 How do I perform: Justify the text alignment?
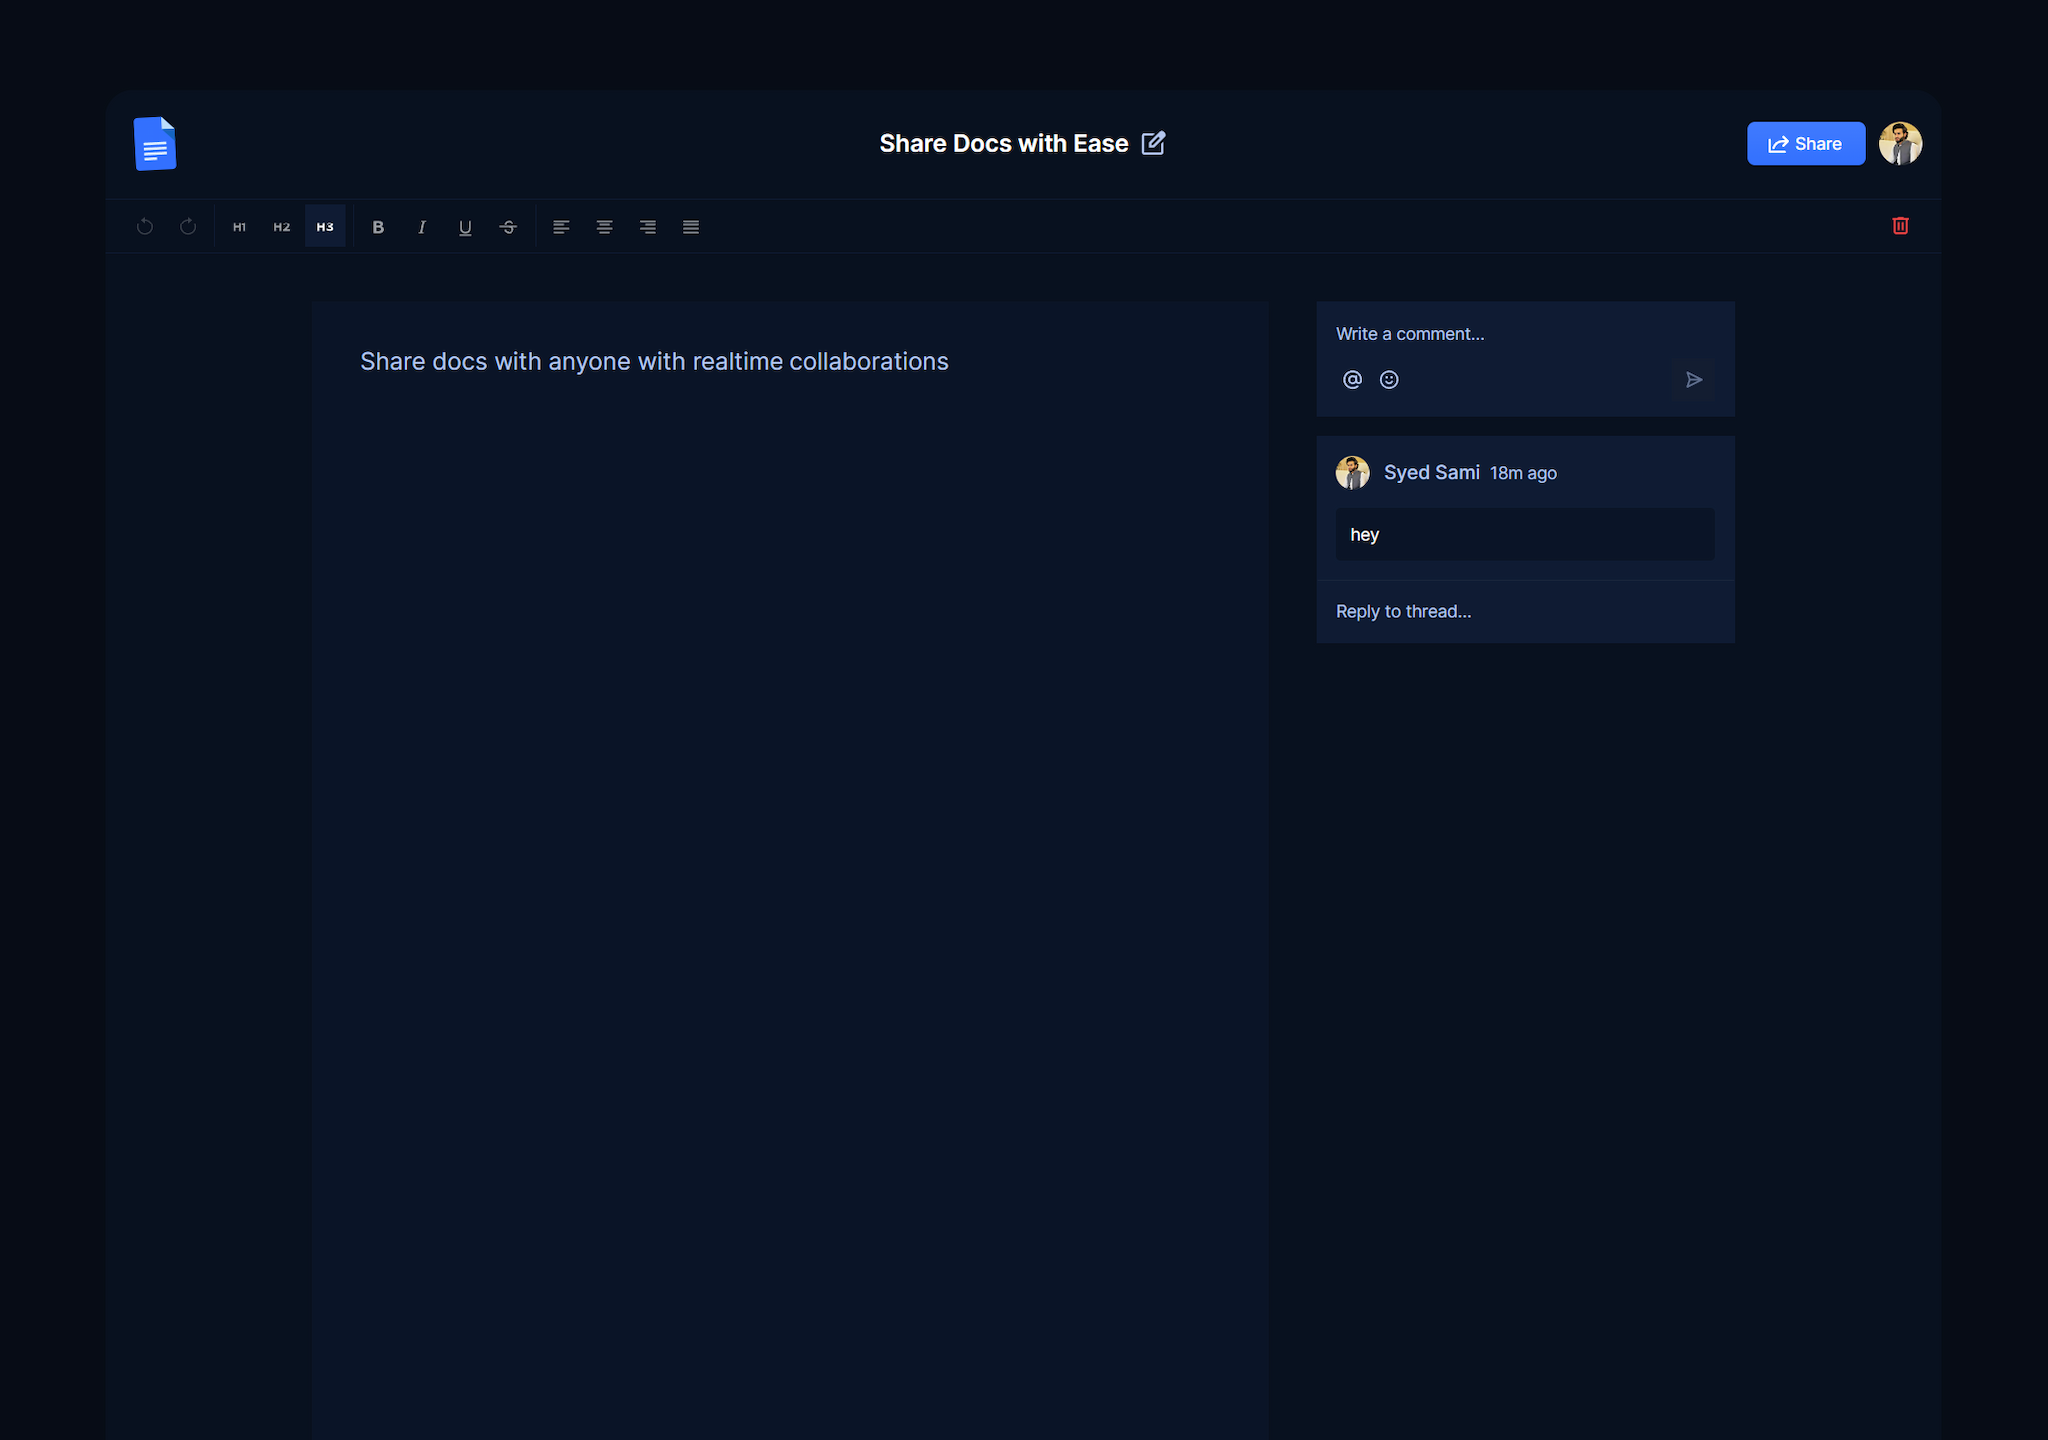click(691, 227)
